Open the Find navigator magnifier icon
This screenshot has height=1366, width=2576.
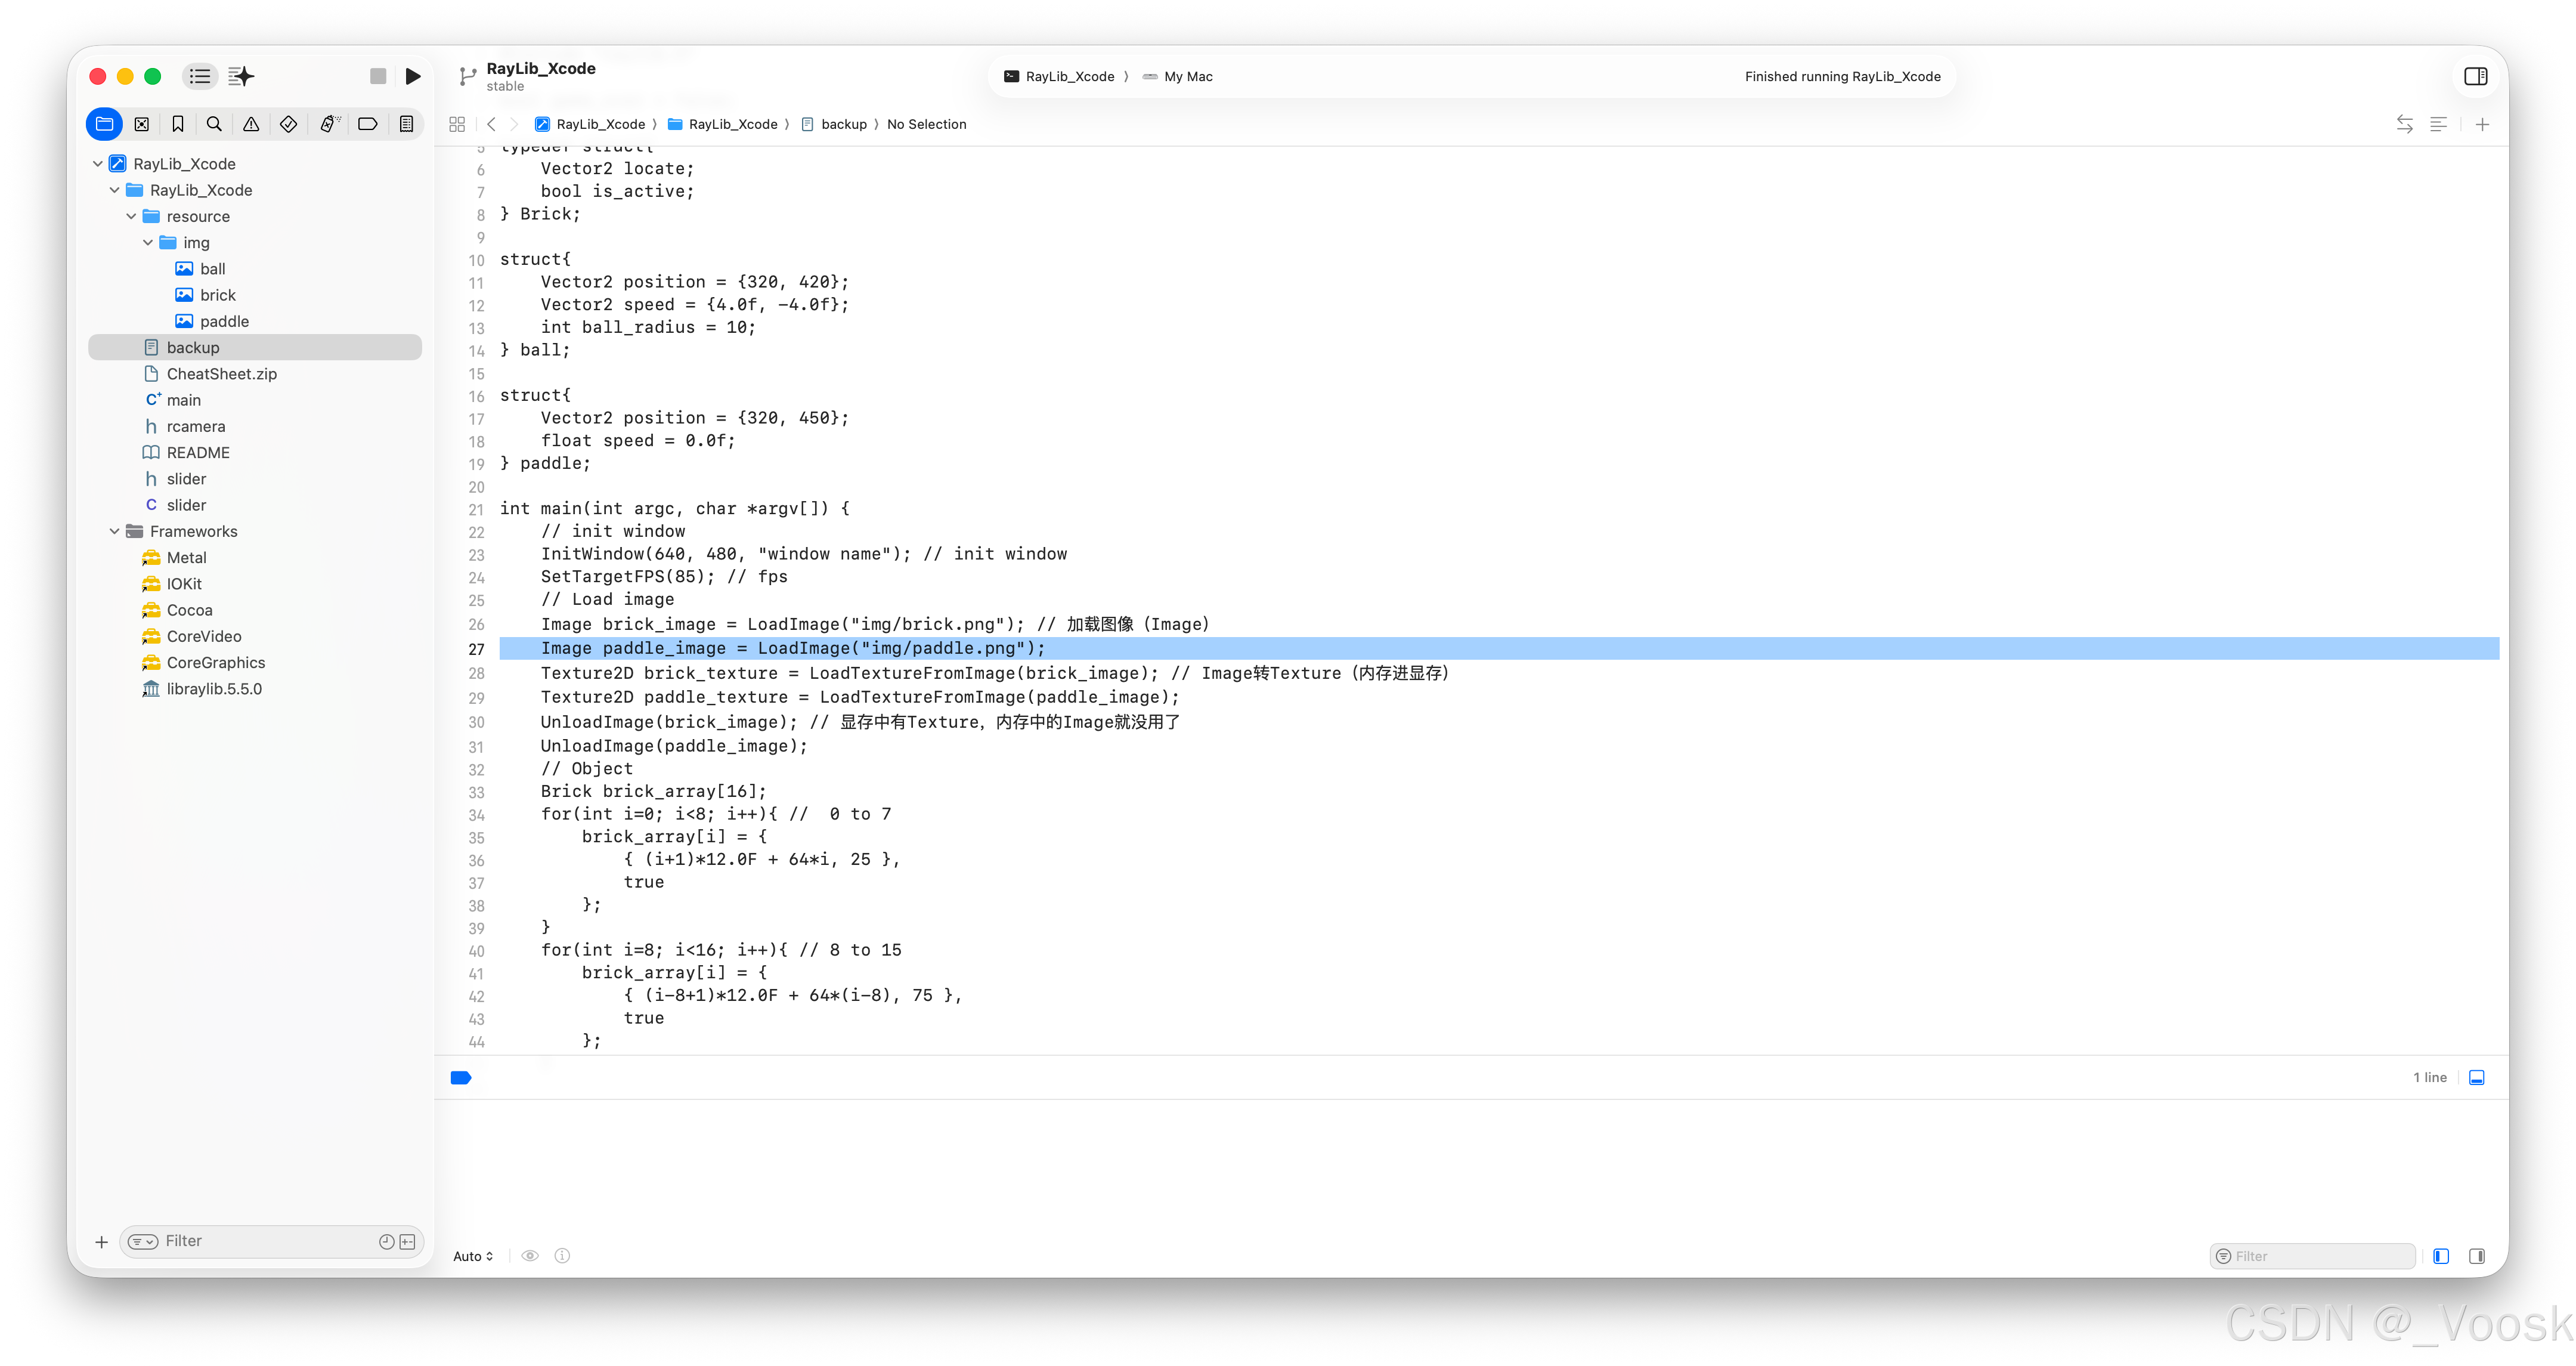pyautogui.click(x=214, y=124)
